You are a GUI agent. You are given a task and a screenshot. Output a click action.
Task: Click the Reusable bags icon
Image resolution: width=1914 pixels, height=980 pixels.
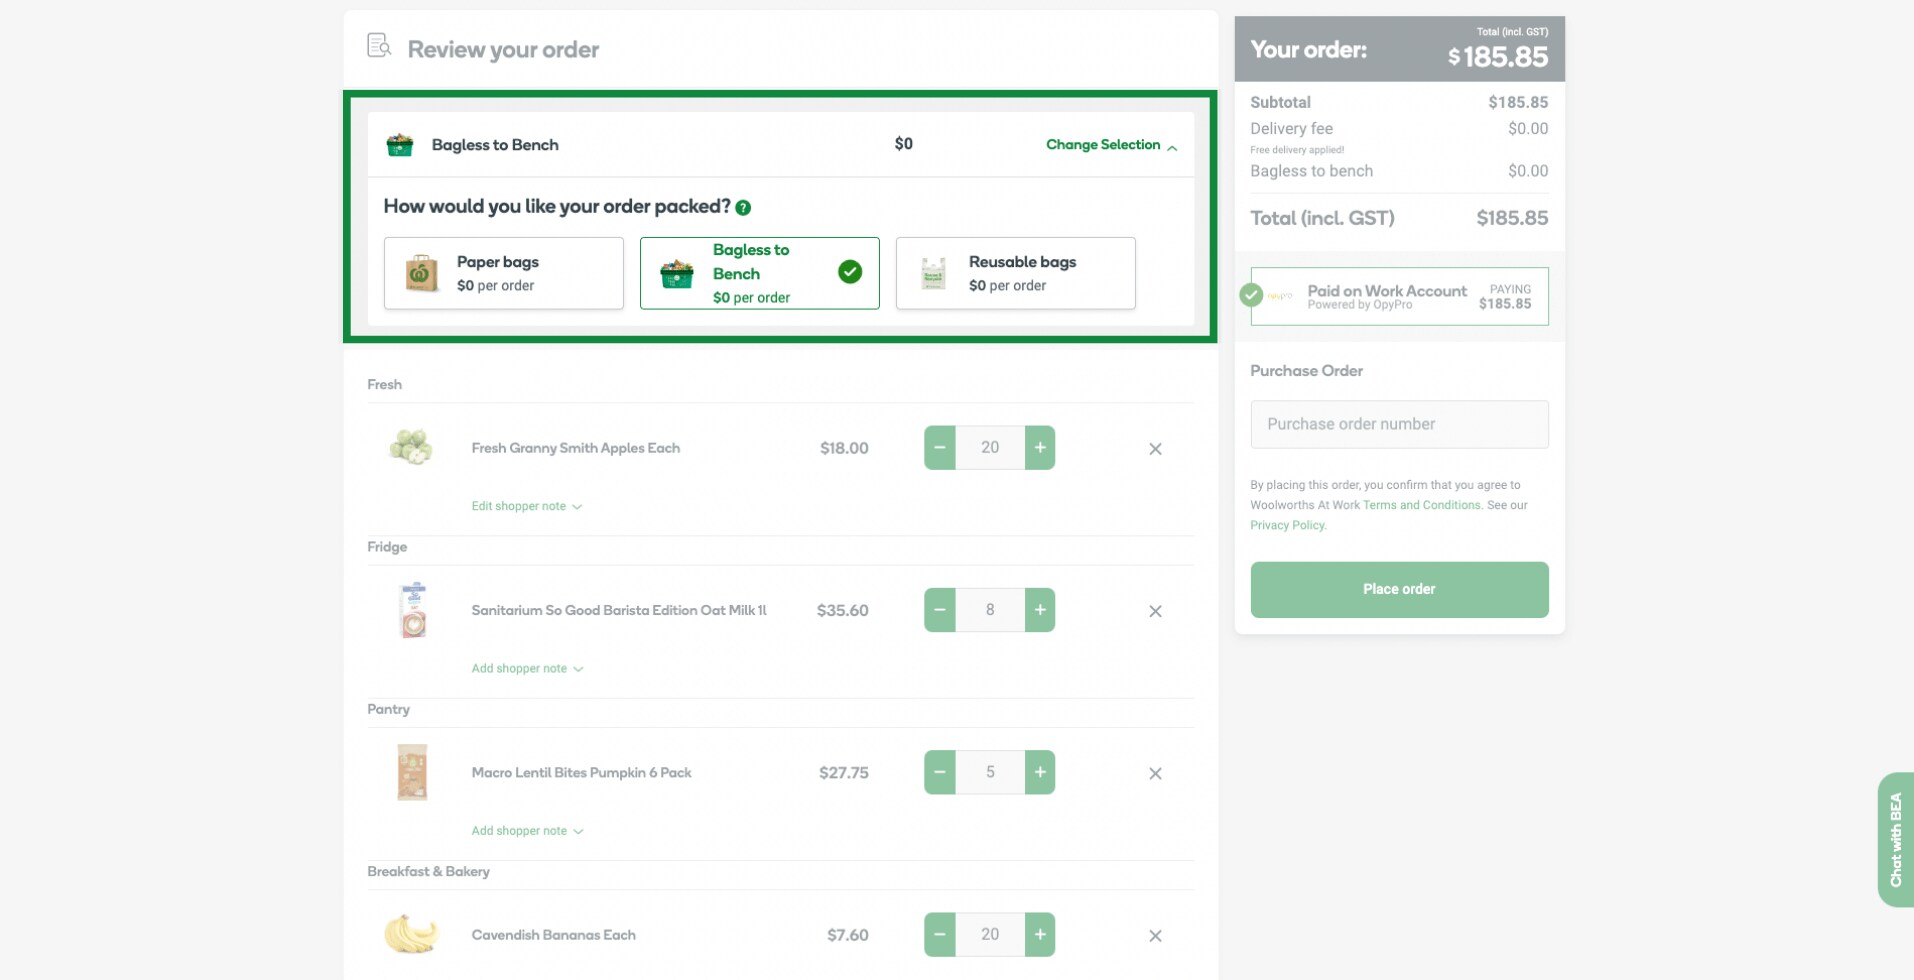pos(932,273)
